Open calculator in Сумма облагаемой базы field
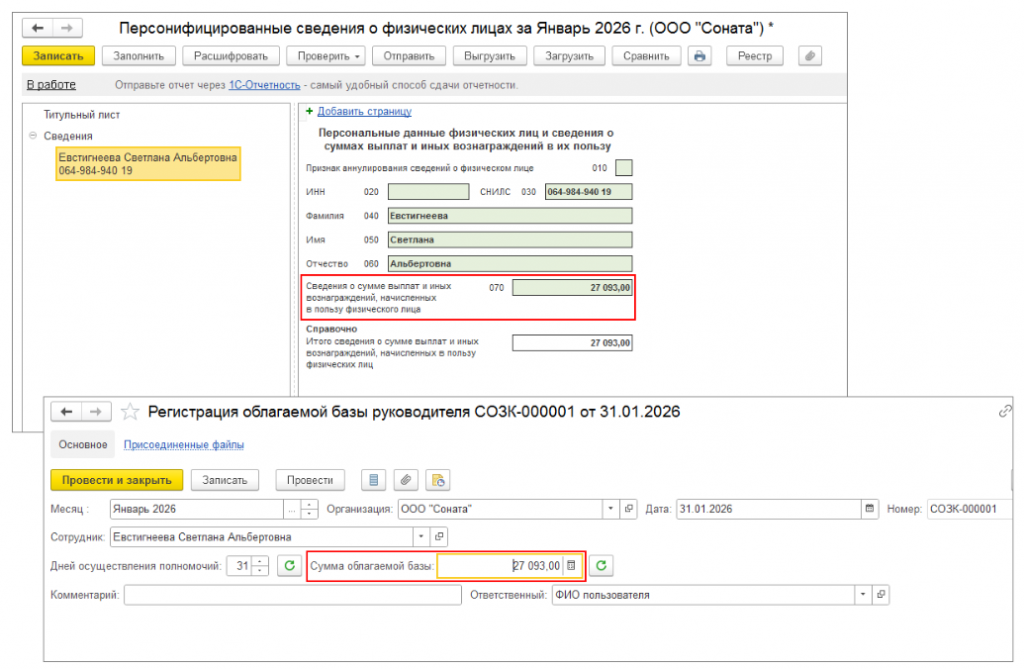Image resolution: width=1024 pixels, height=669 pixels. point(571,565)
